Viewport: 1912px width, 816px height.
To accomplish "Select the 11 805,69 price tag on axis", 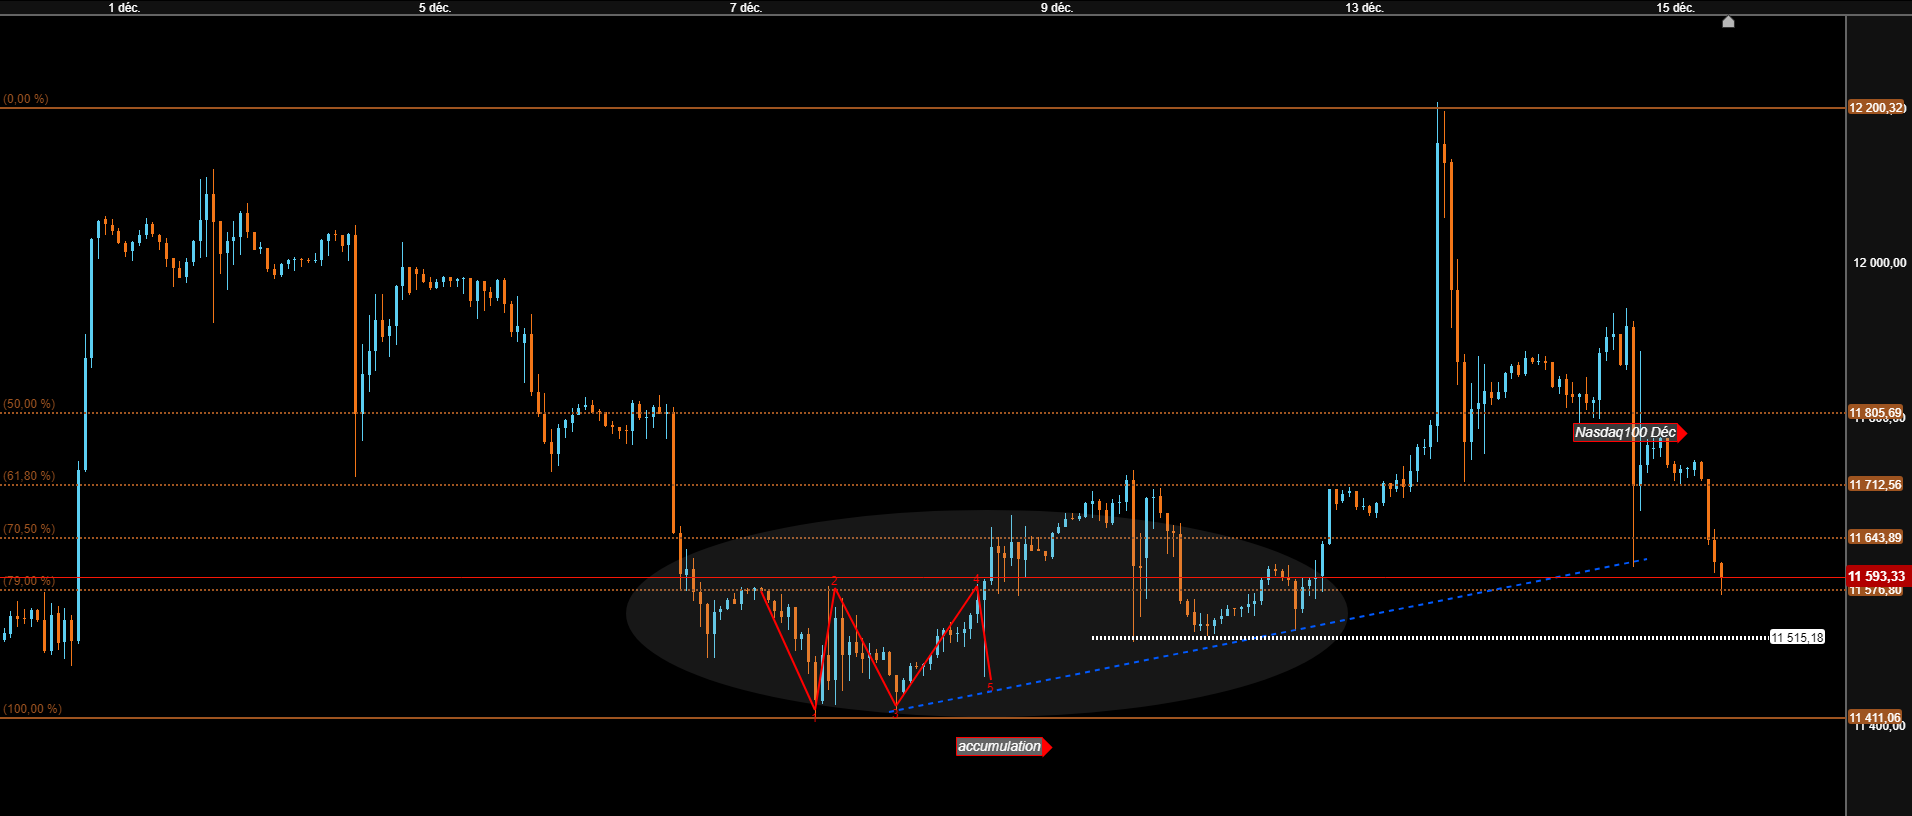I will (x=1875, y=412).
